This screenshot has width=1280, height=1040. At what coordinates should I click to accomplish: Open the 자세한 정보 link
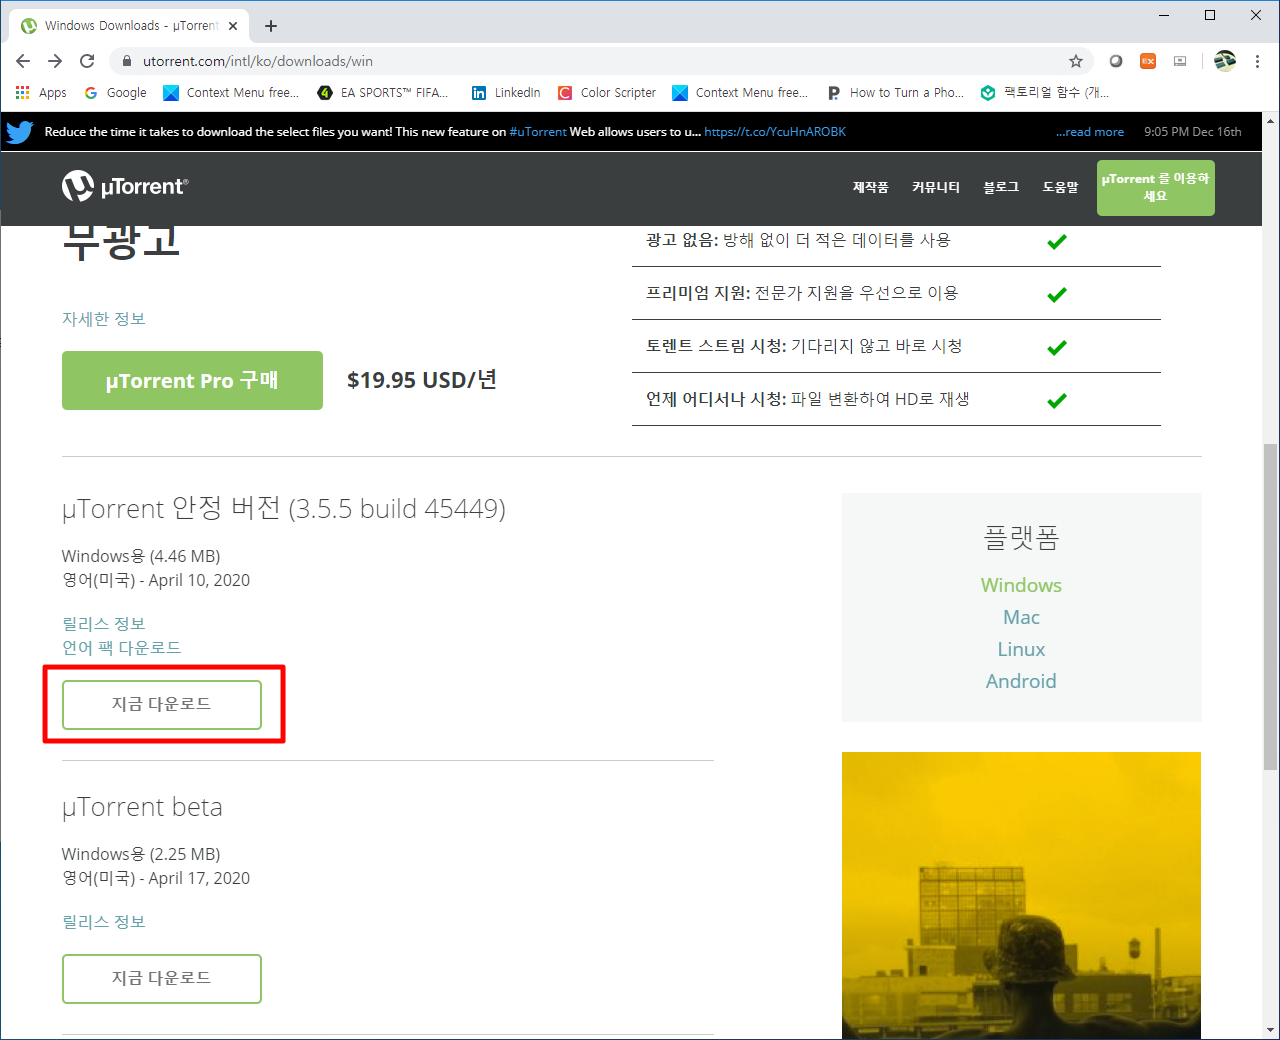[104, 319]
